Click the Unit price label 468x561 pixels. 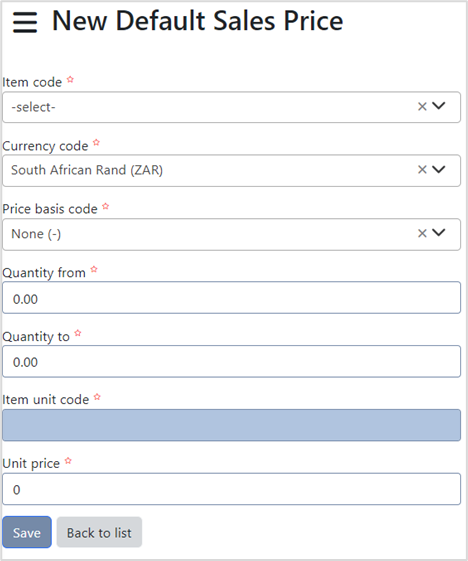(x=31, y=463)
